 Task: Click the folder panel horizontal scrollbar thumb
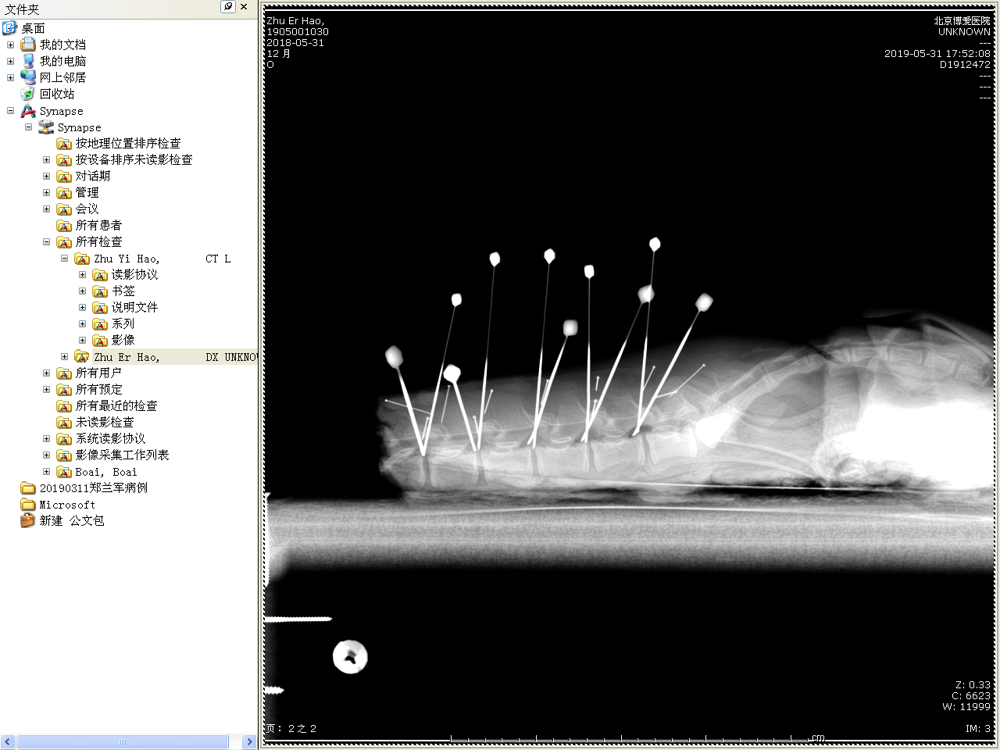(x=122, y=742)
